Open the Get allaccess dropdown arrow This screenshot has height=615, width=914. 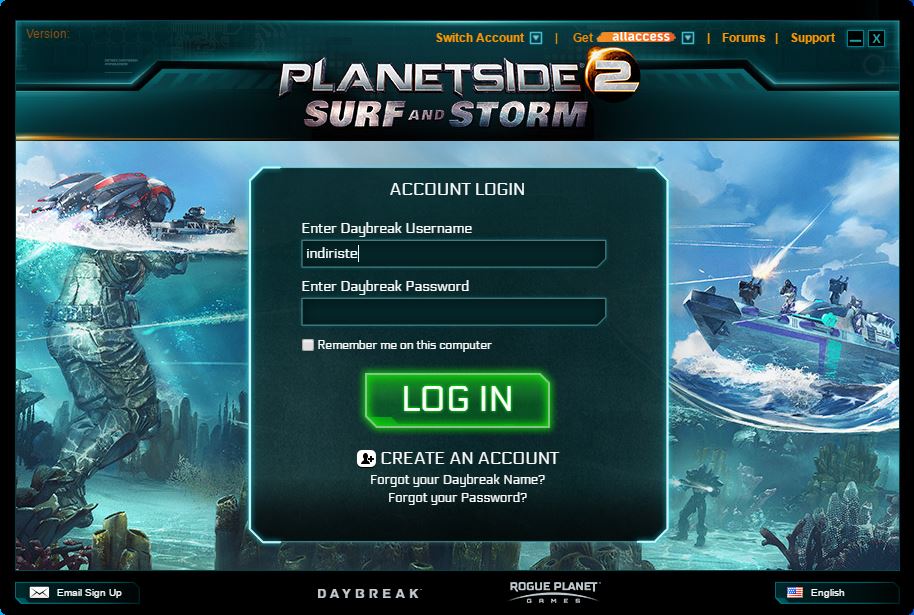point(688,38)
